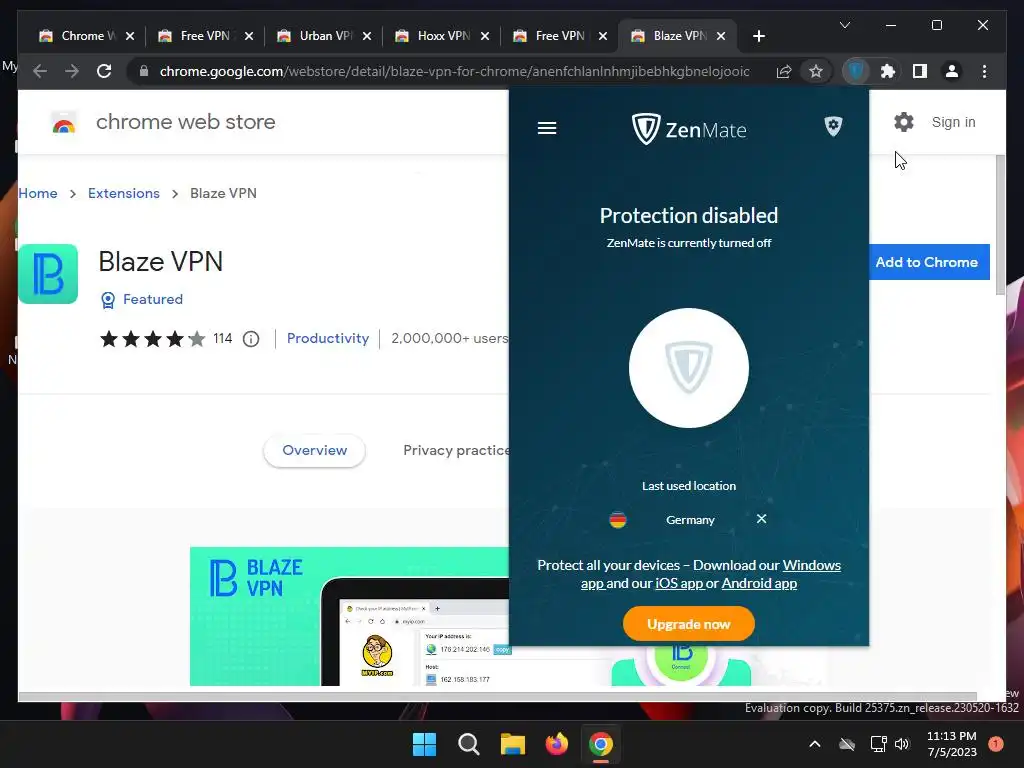Open a new browser tab
The image size is (1024, 768).
coord(758,36)
